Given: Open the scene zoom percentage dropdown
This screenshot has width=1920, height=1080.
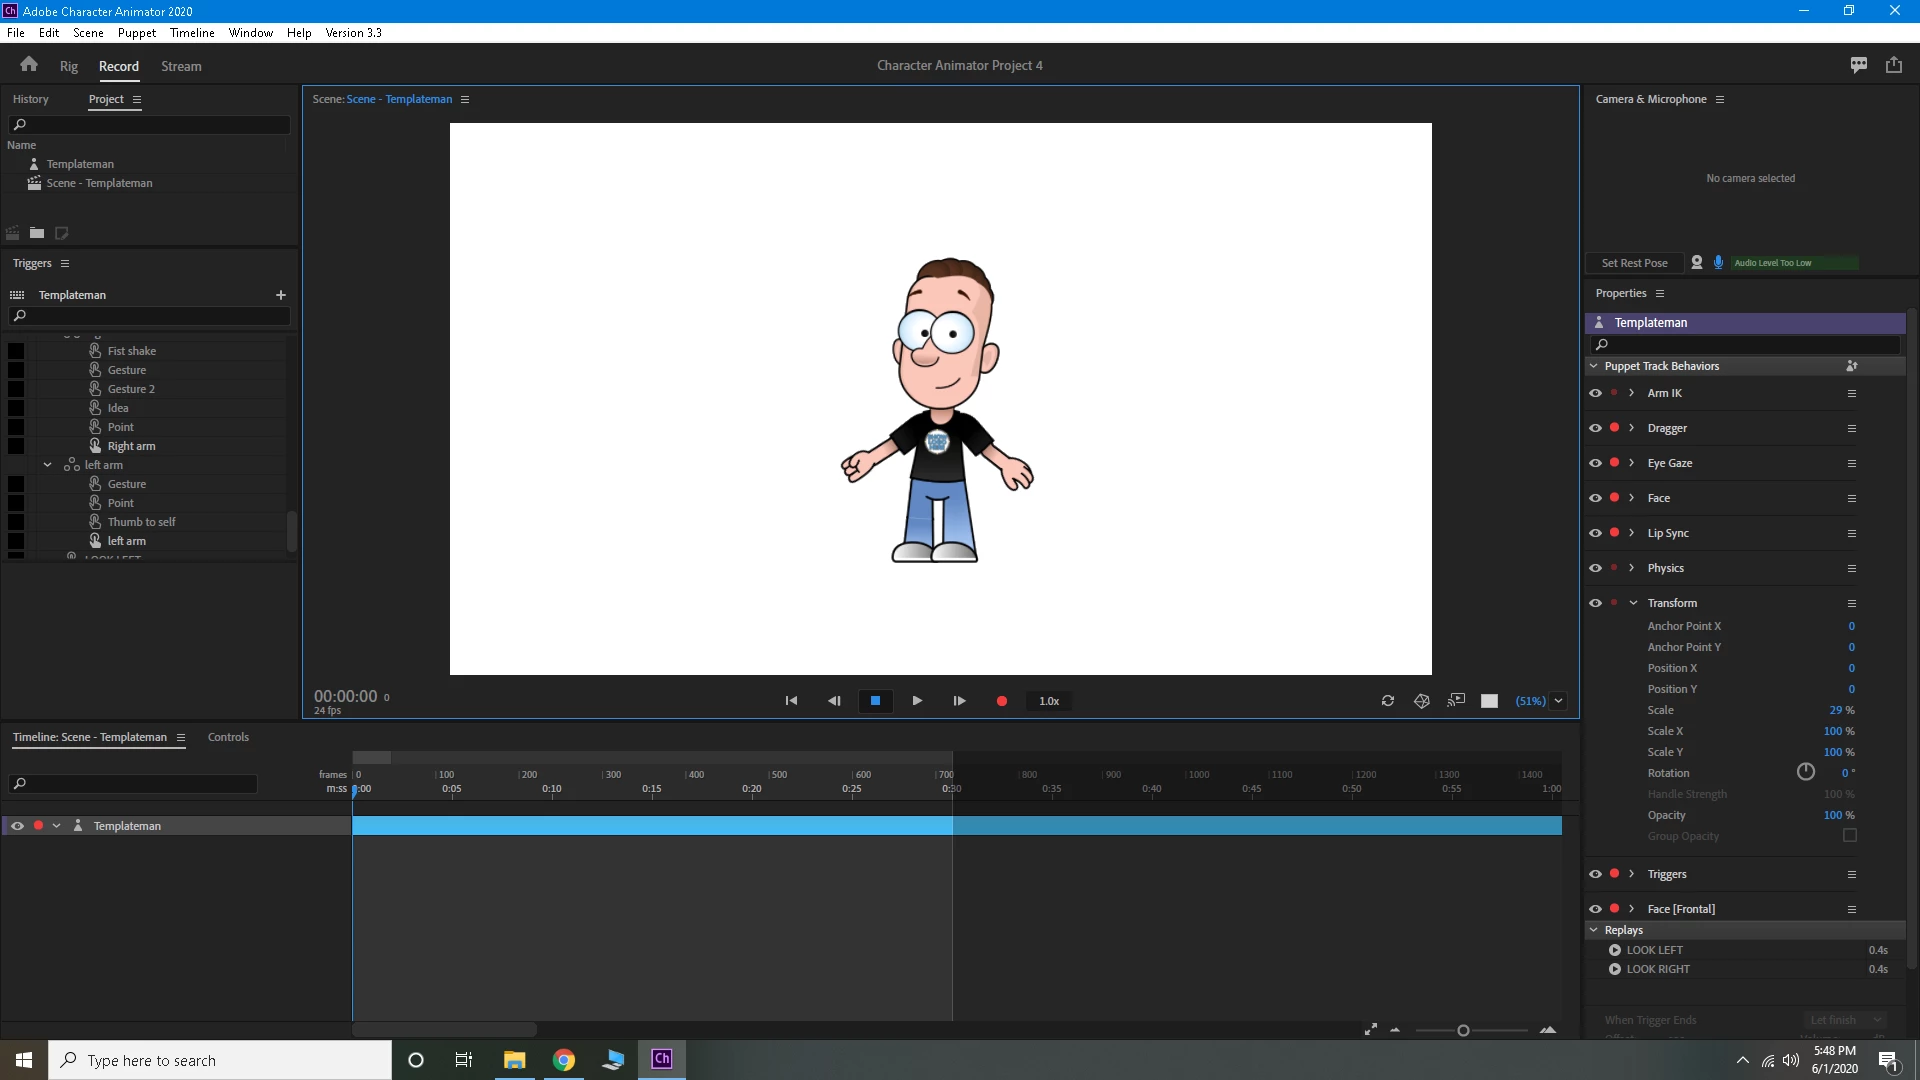Looking at the screenshot, I should pyautogui.click(x=1558, y=701).
